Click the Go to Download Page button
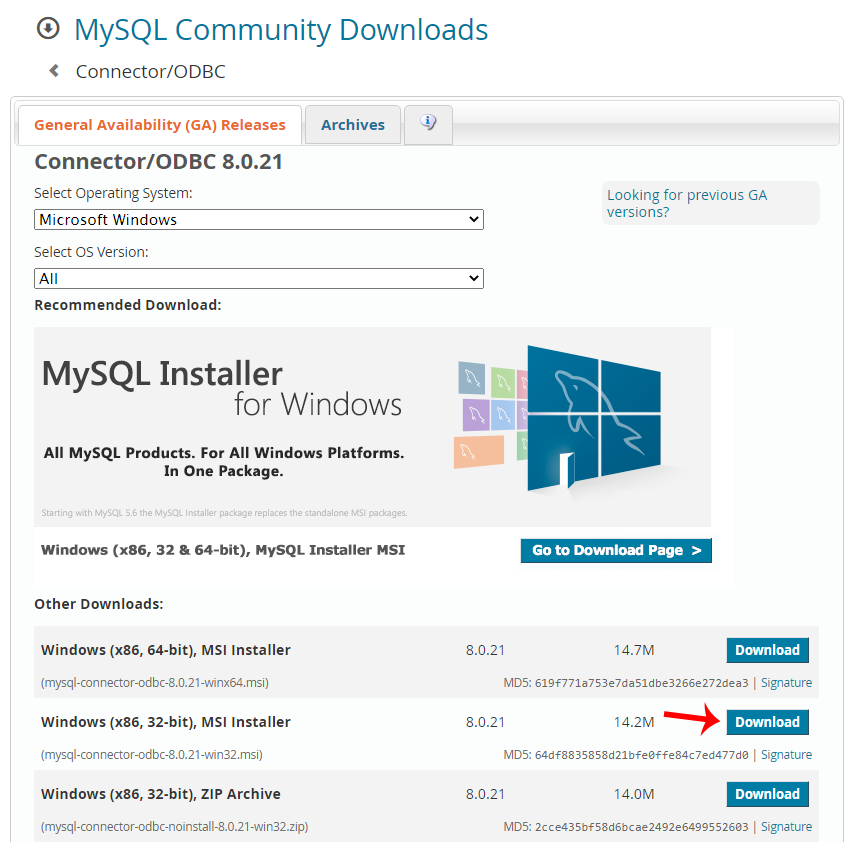Image resolution: width=866 pixels, height=842 pixels. click(x=616, y=550)
